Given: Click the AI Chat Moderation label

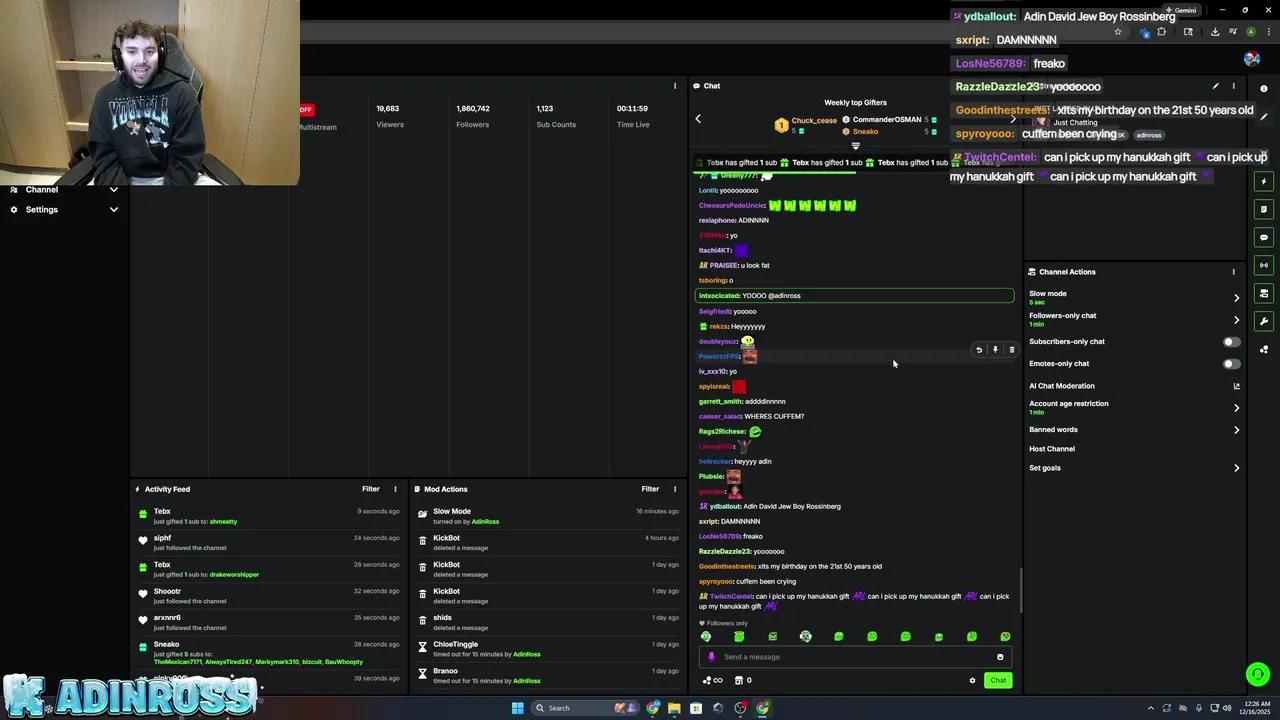Looking at the screenshot, I should point(1062,386).
